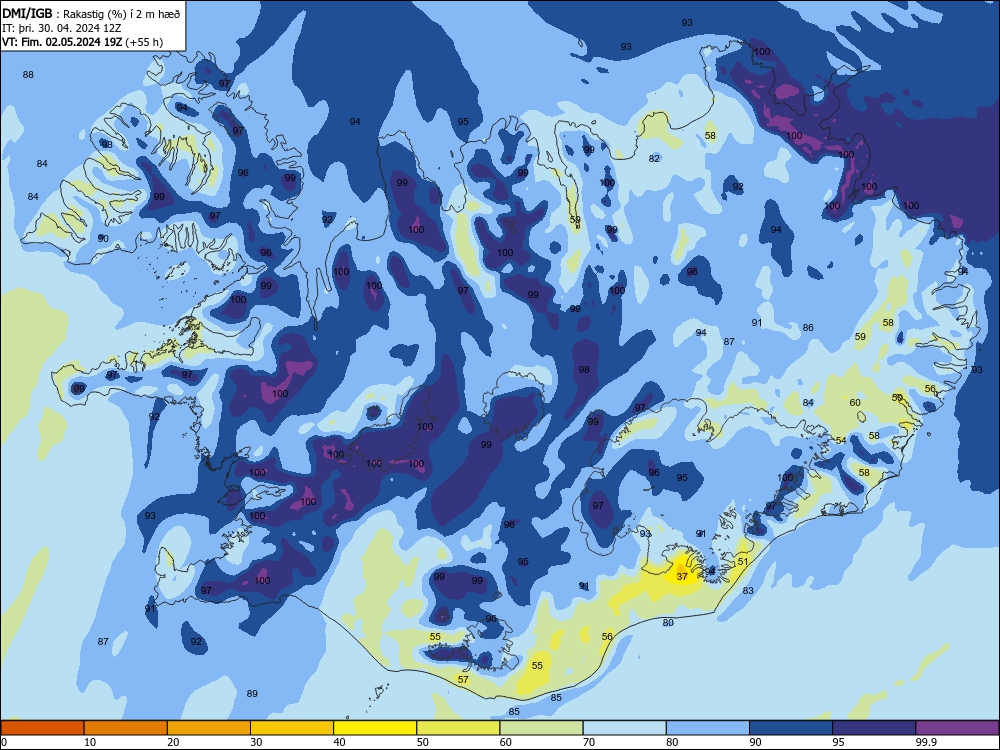Viewport: 1000px width, 750px height.
Task: Pick the amber 30–40 legend segment
Action: click(292, 728)
